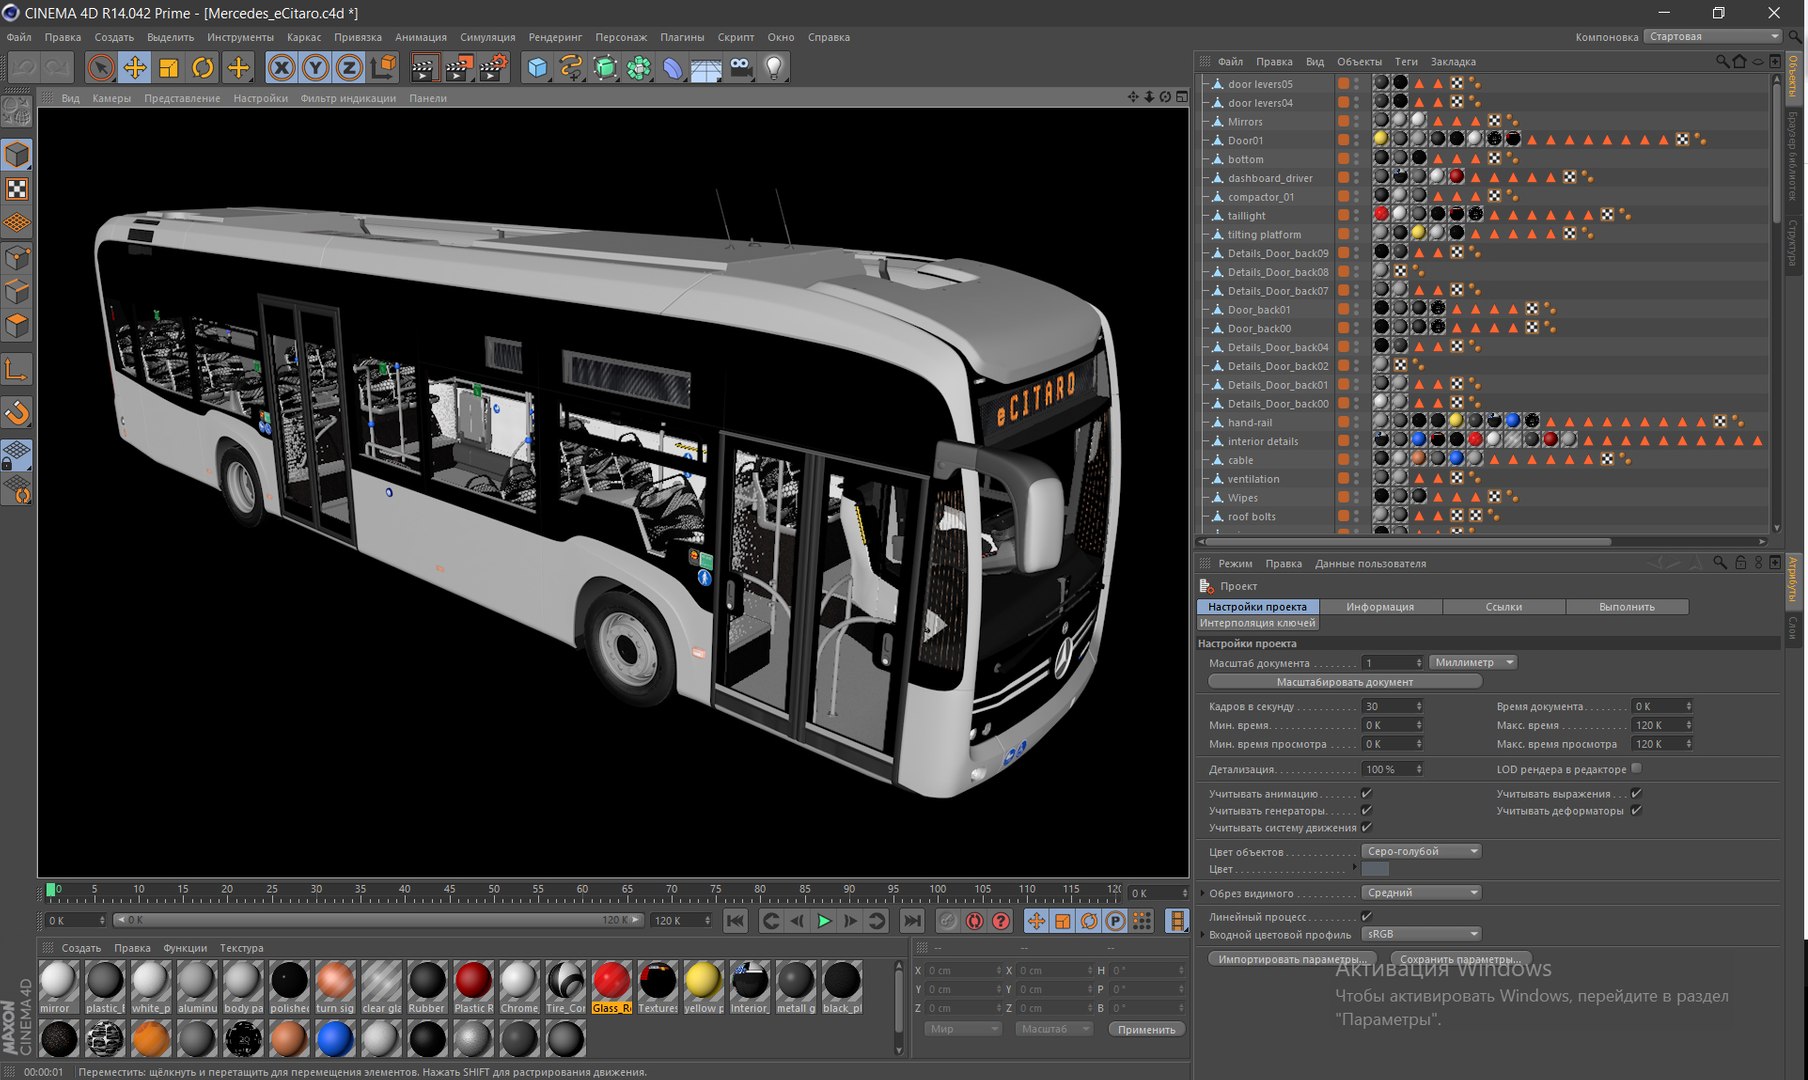Toggle Учитывать деформаторы checkbox
Screen dimensions: 1808x1080
(1636, 810)
